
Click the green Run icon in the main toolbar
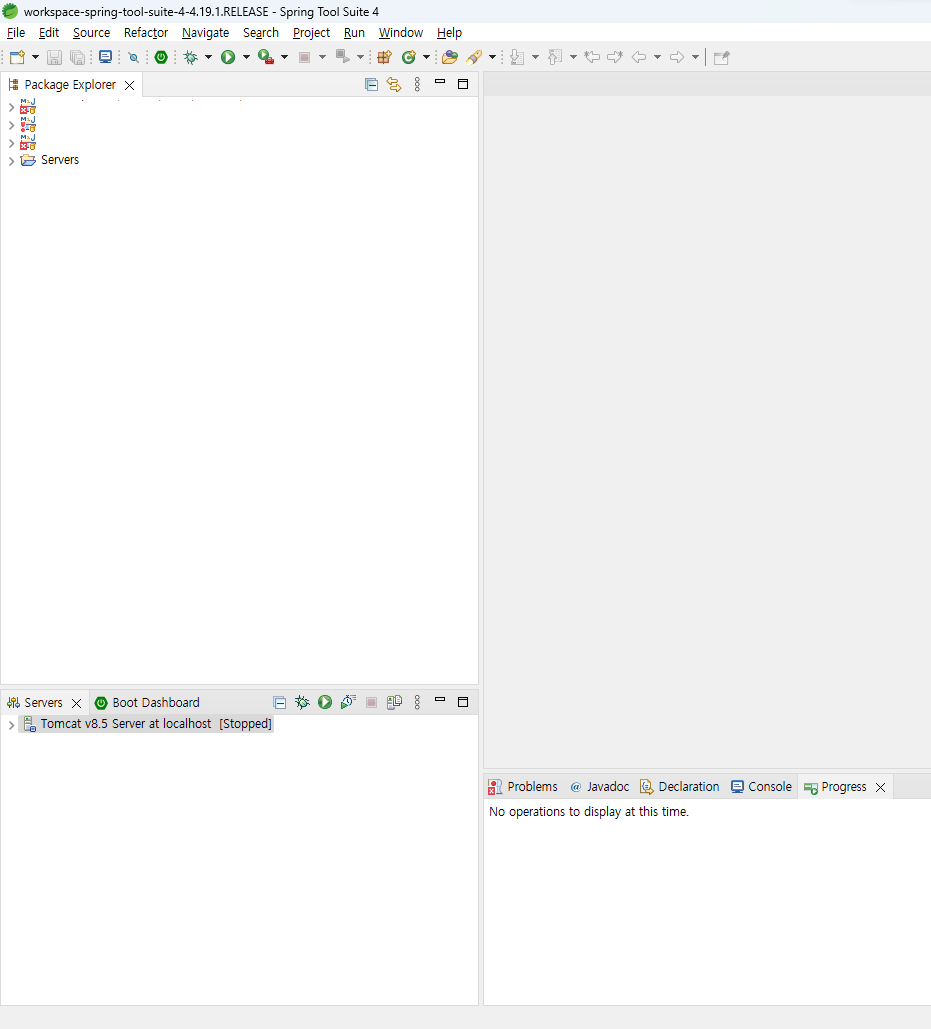(x=228, y=57)
